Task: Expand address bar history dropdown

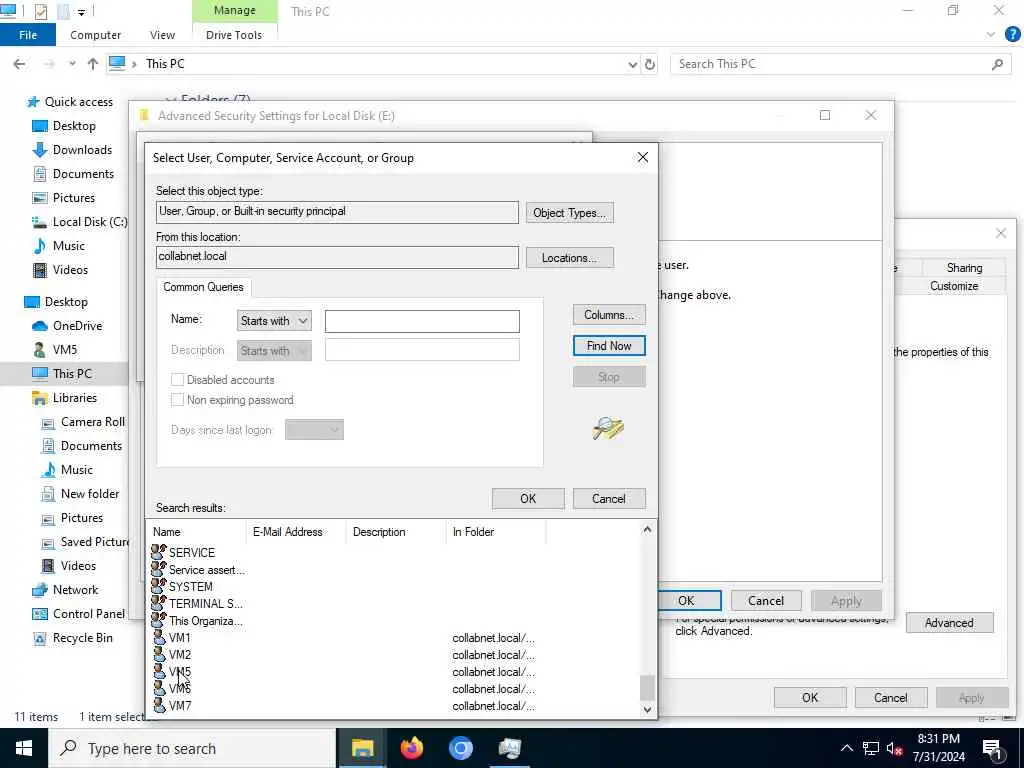Action: tap(632, 64)
